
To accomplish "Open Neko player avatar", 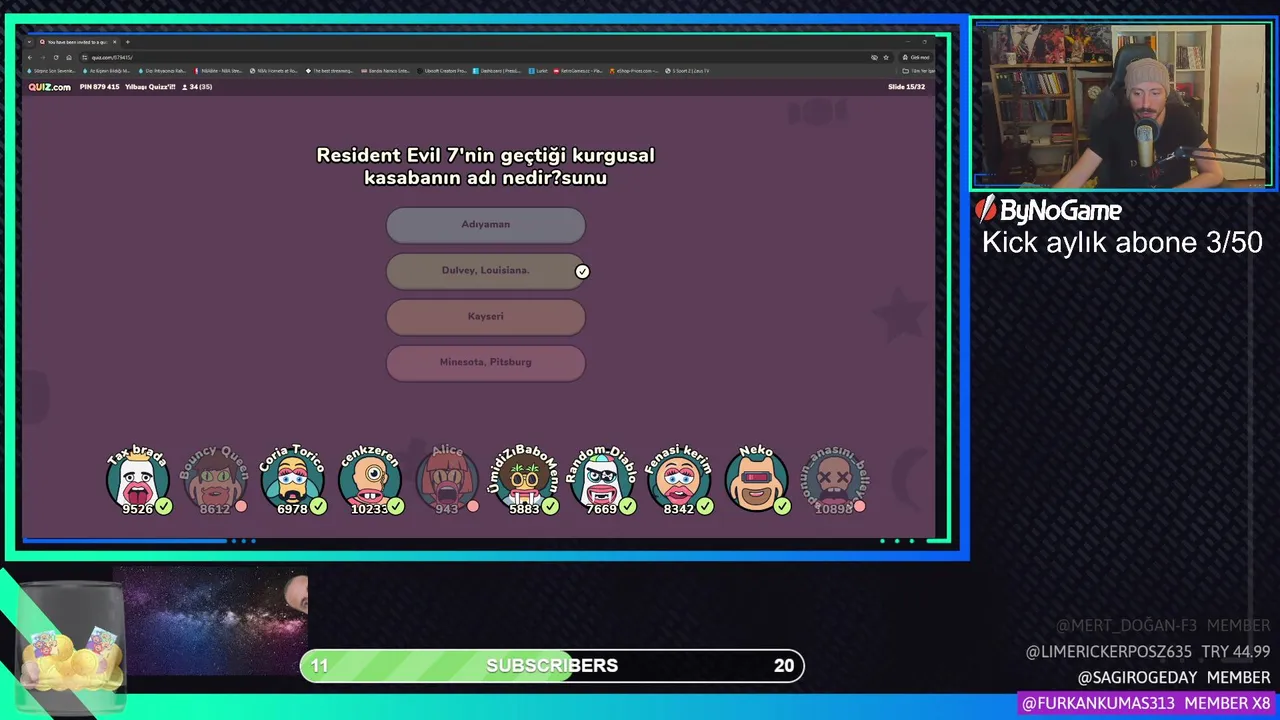I will click(756, 481).
